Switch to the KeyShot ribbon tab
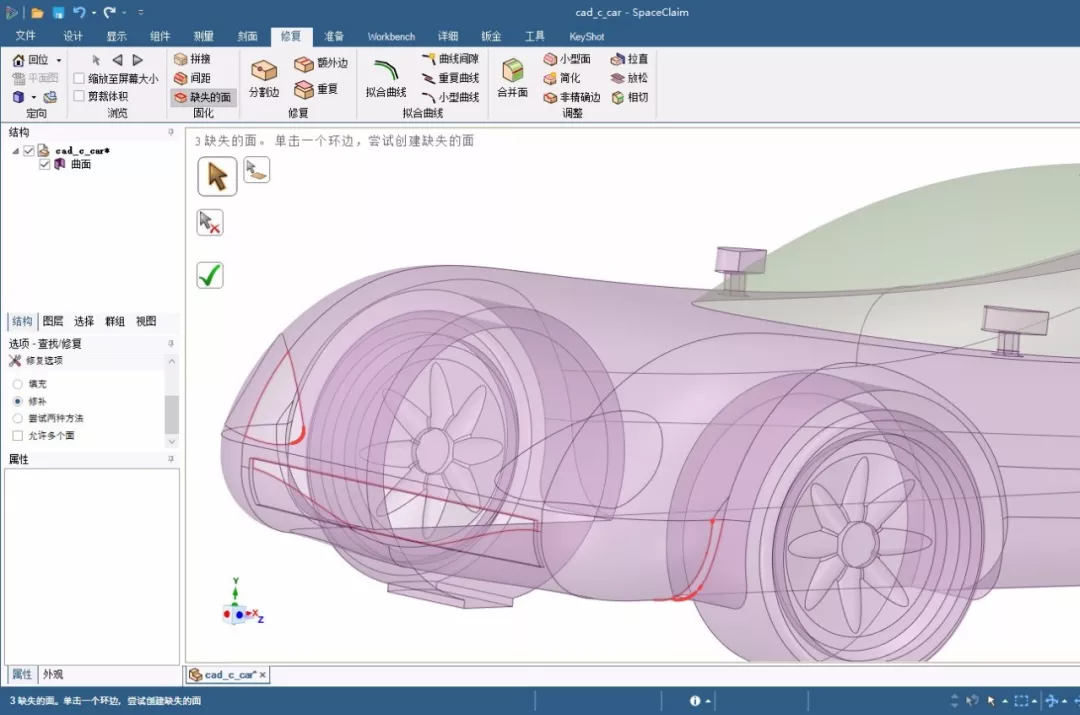The image size is (1080, 715). coord(587,37)
